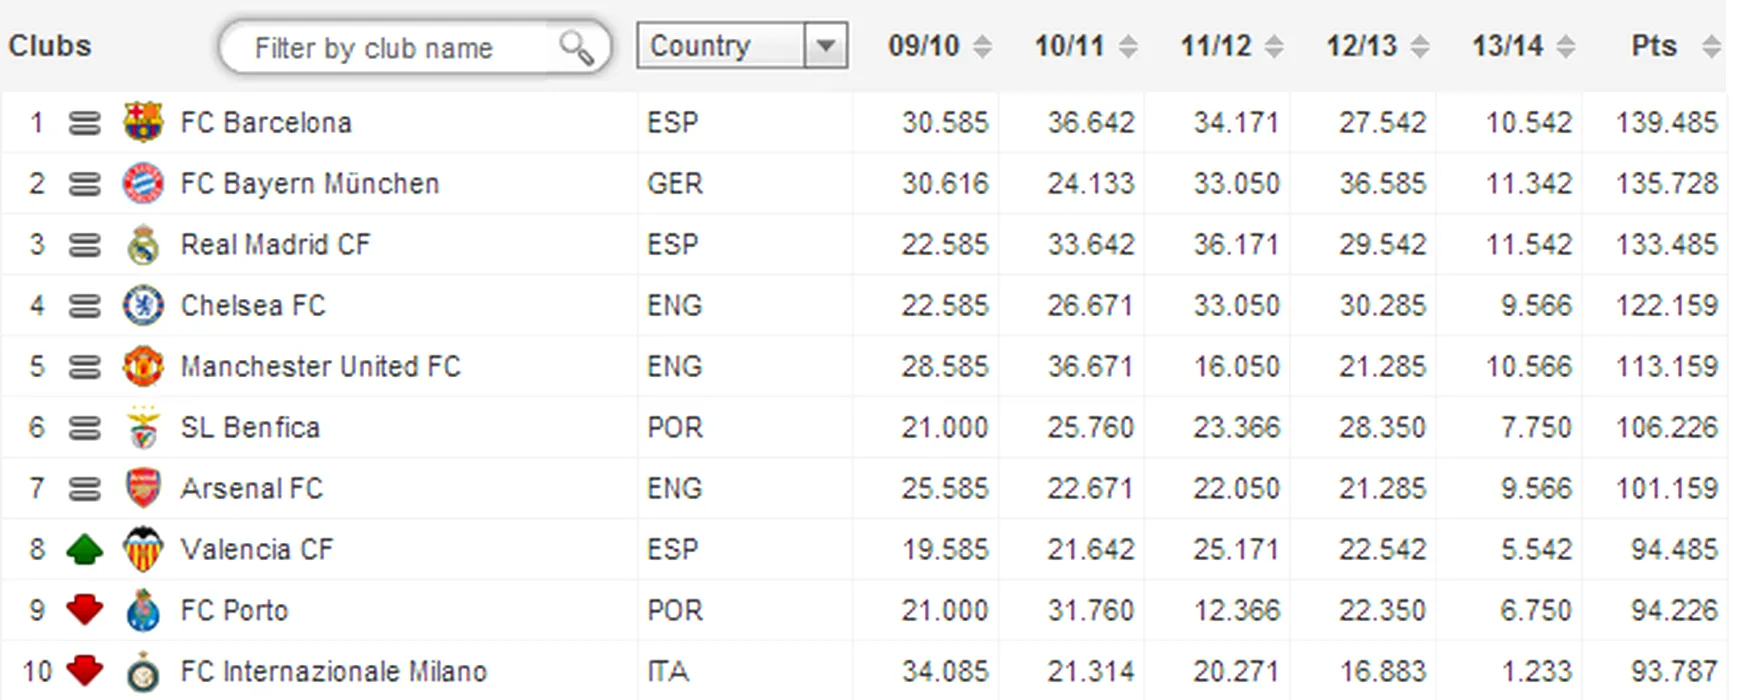Click the Arsenal FC badge icon

point(143,489)
